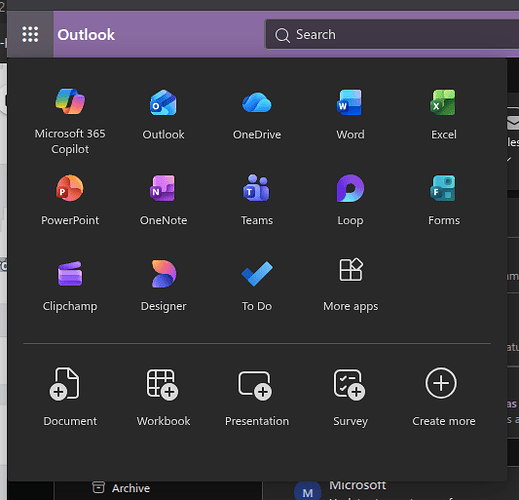
Task: Open the Archive folder
Action: pyautogui.click(x=121, y=488)
